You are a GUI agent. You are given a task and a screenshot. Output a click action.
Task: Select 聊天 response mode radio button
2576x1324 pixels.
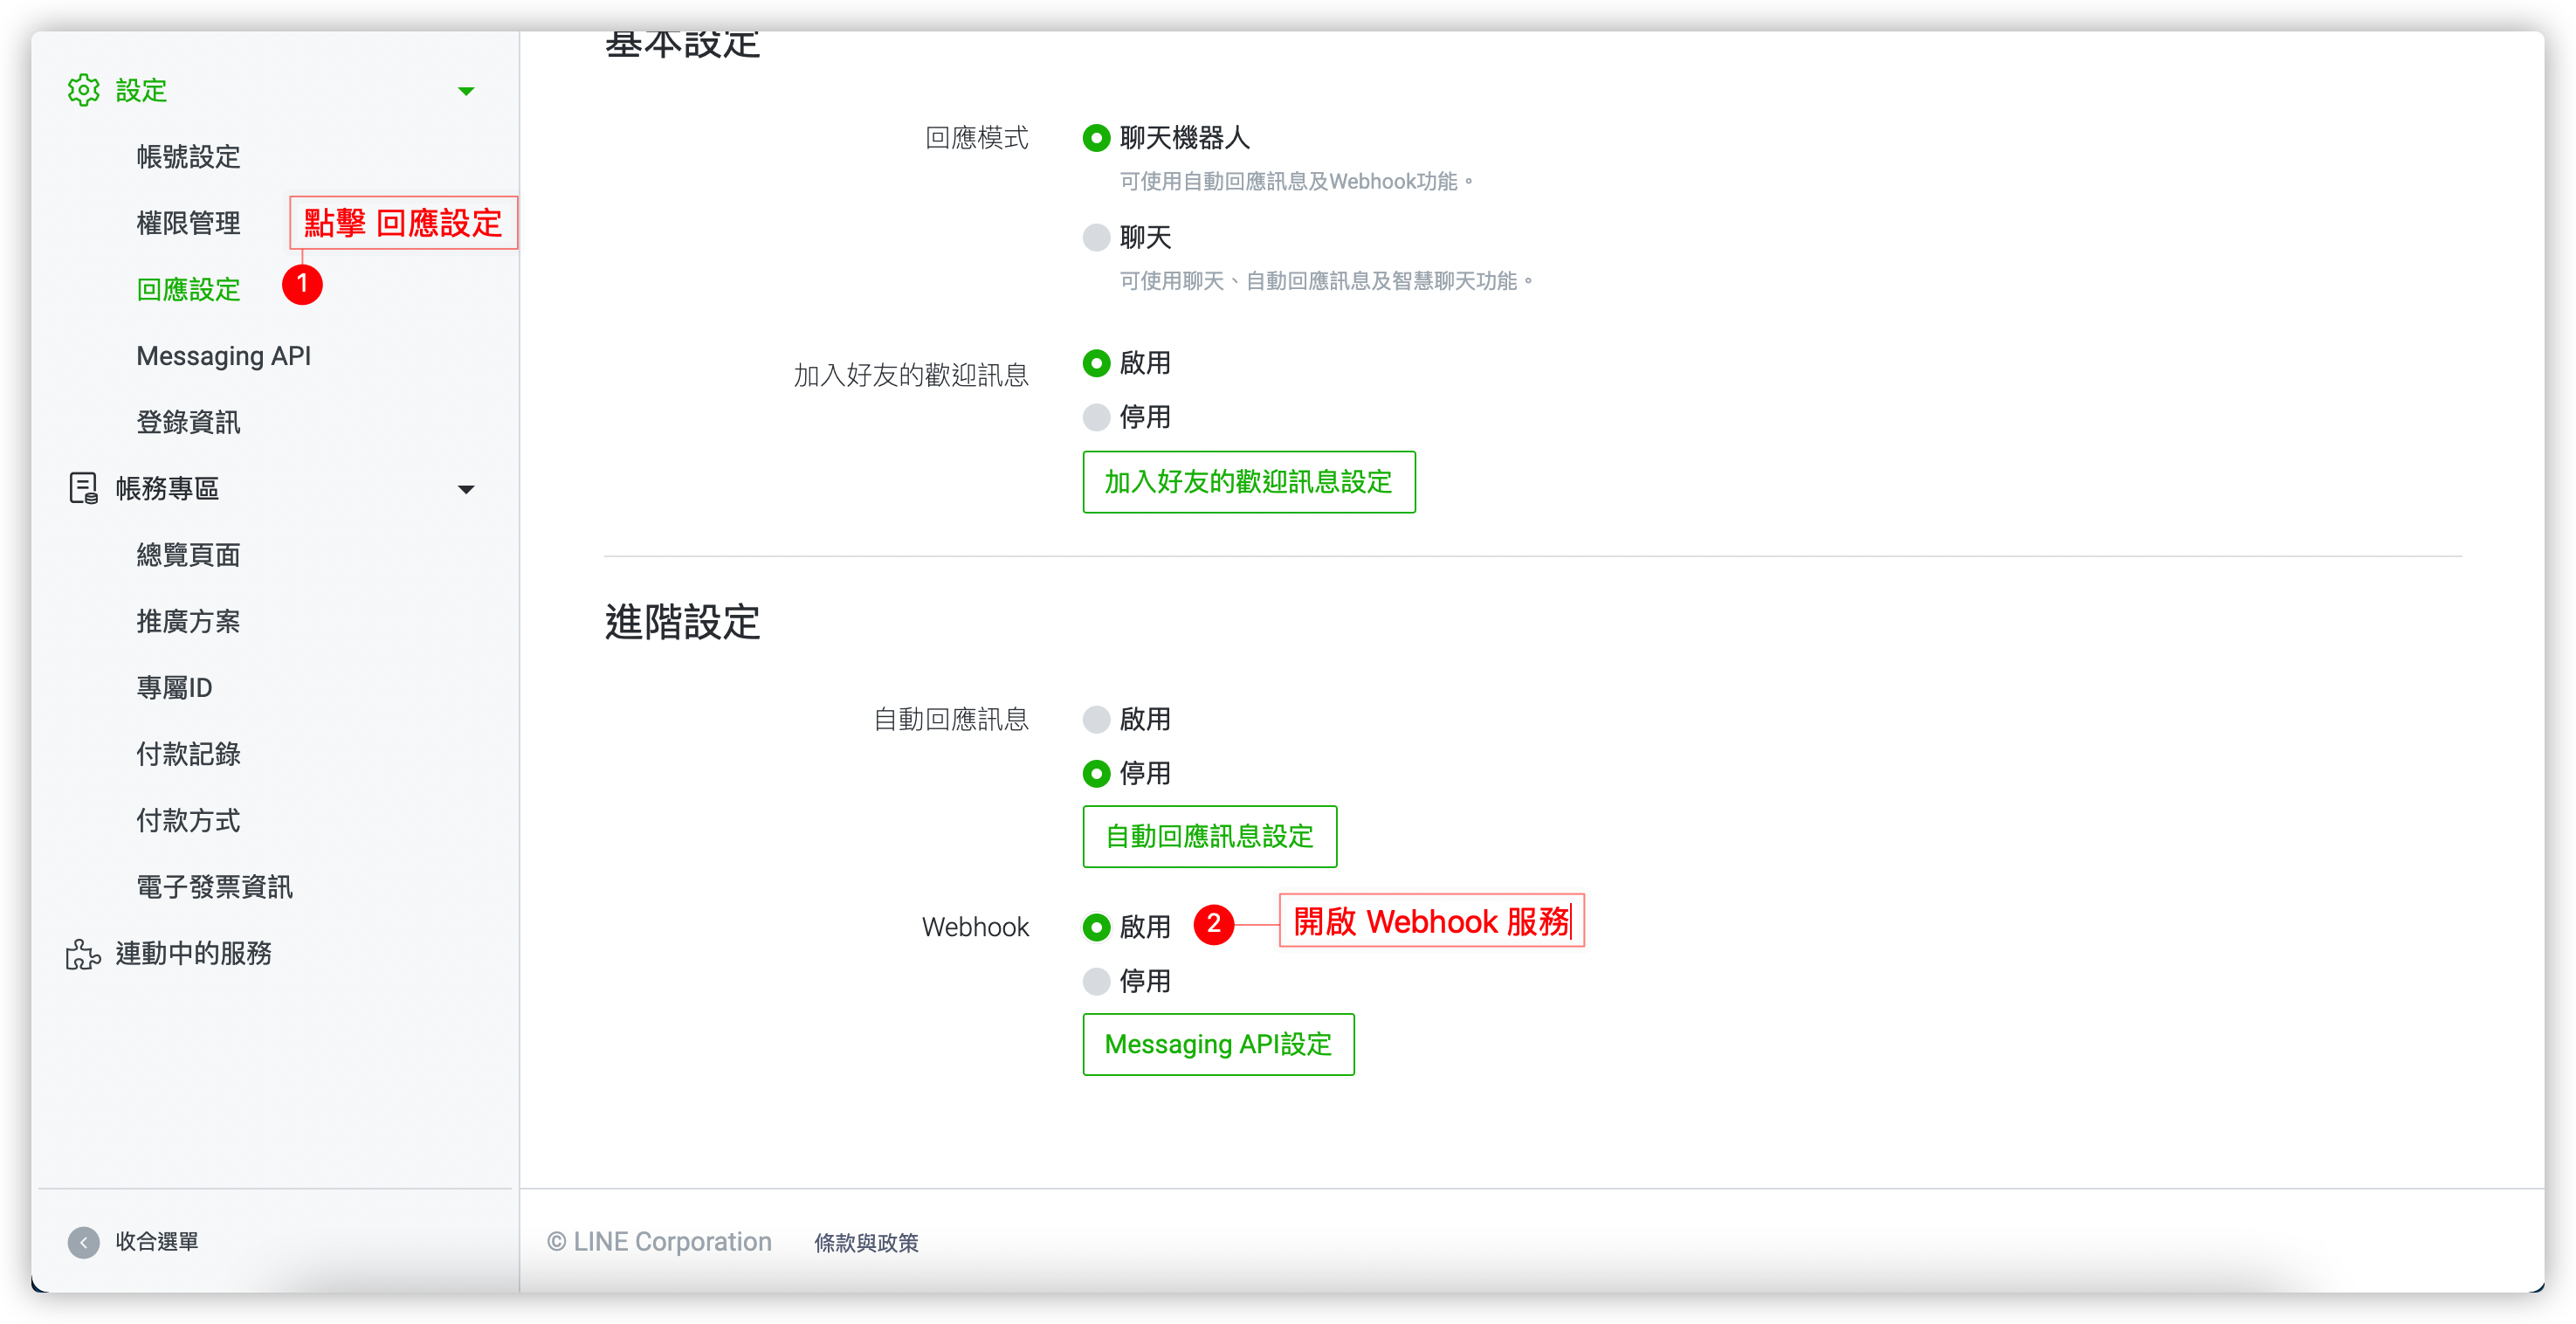1096,237
